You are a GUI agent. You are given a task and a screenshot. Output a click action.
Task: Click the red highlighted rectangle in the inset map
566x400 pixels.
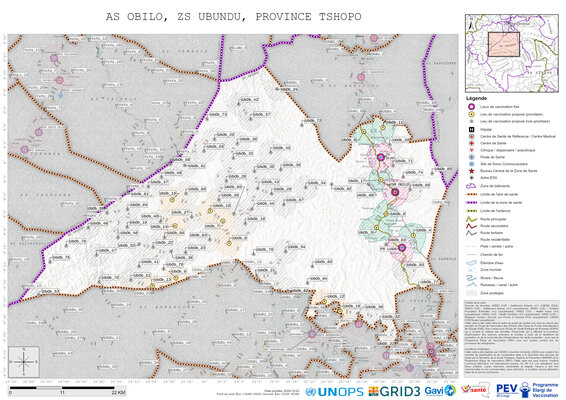click(x=504, y=44)
